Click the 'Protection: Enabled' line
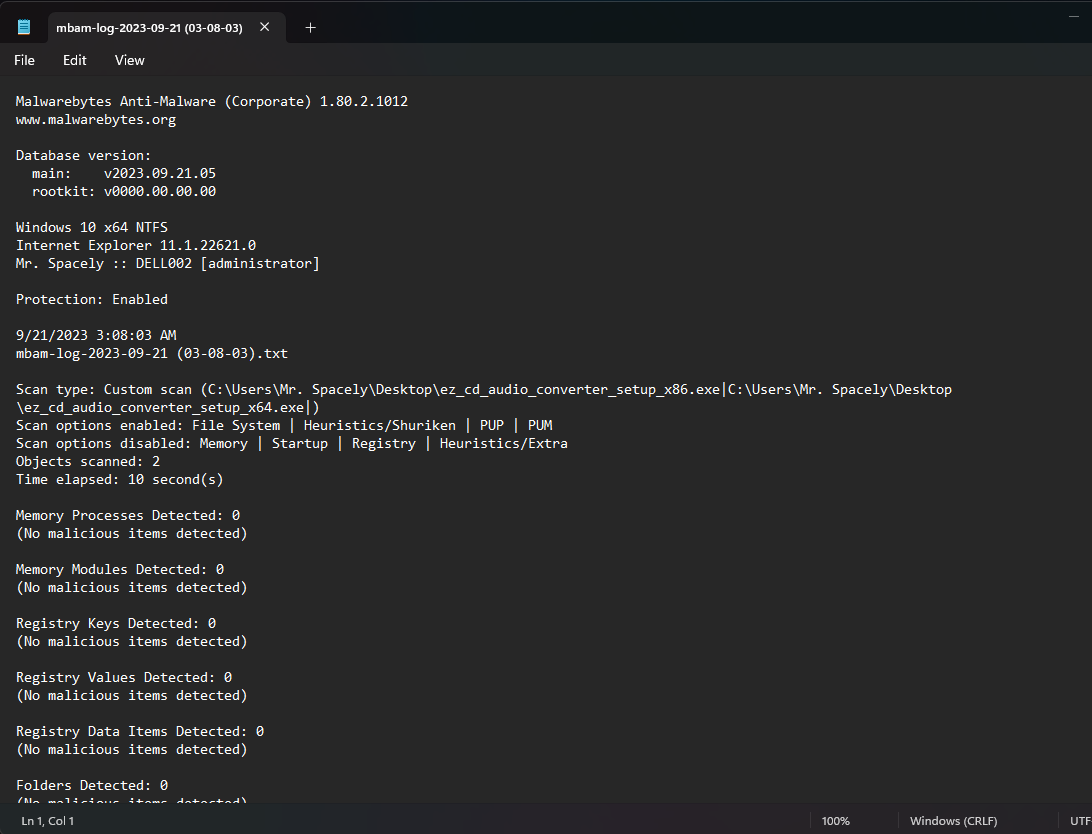 [x=92, y=299]
